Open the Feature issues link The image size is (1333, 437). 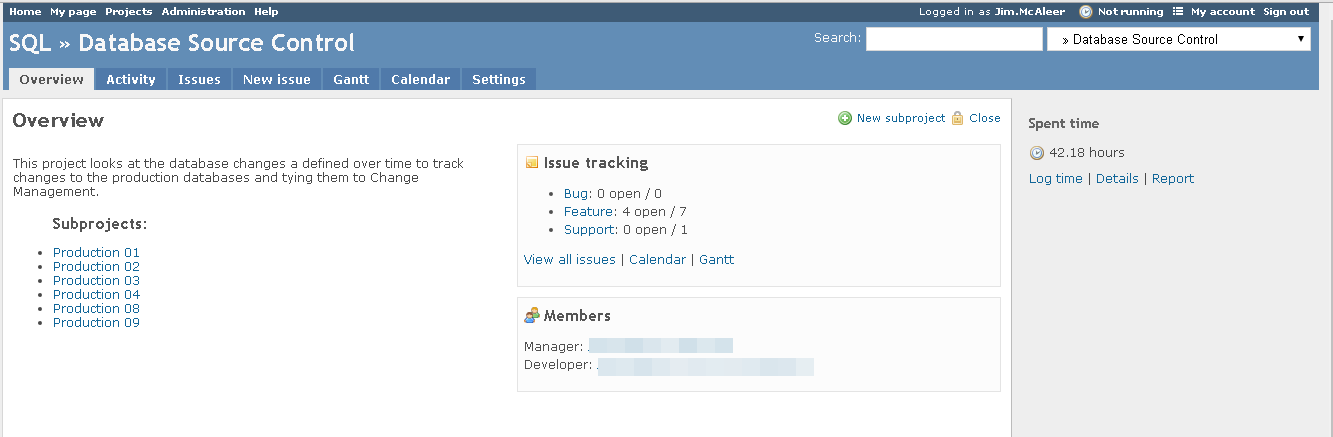[589, 212]
